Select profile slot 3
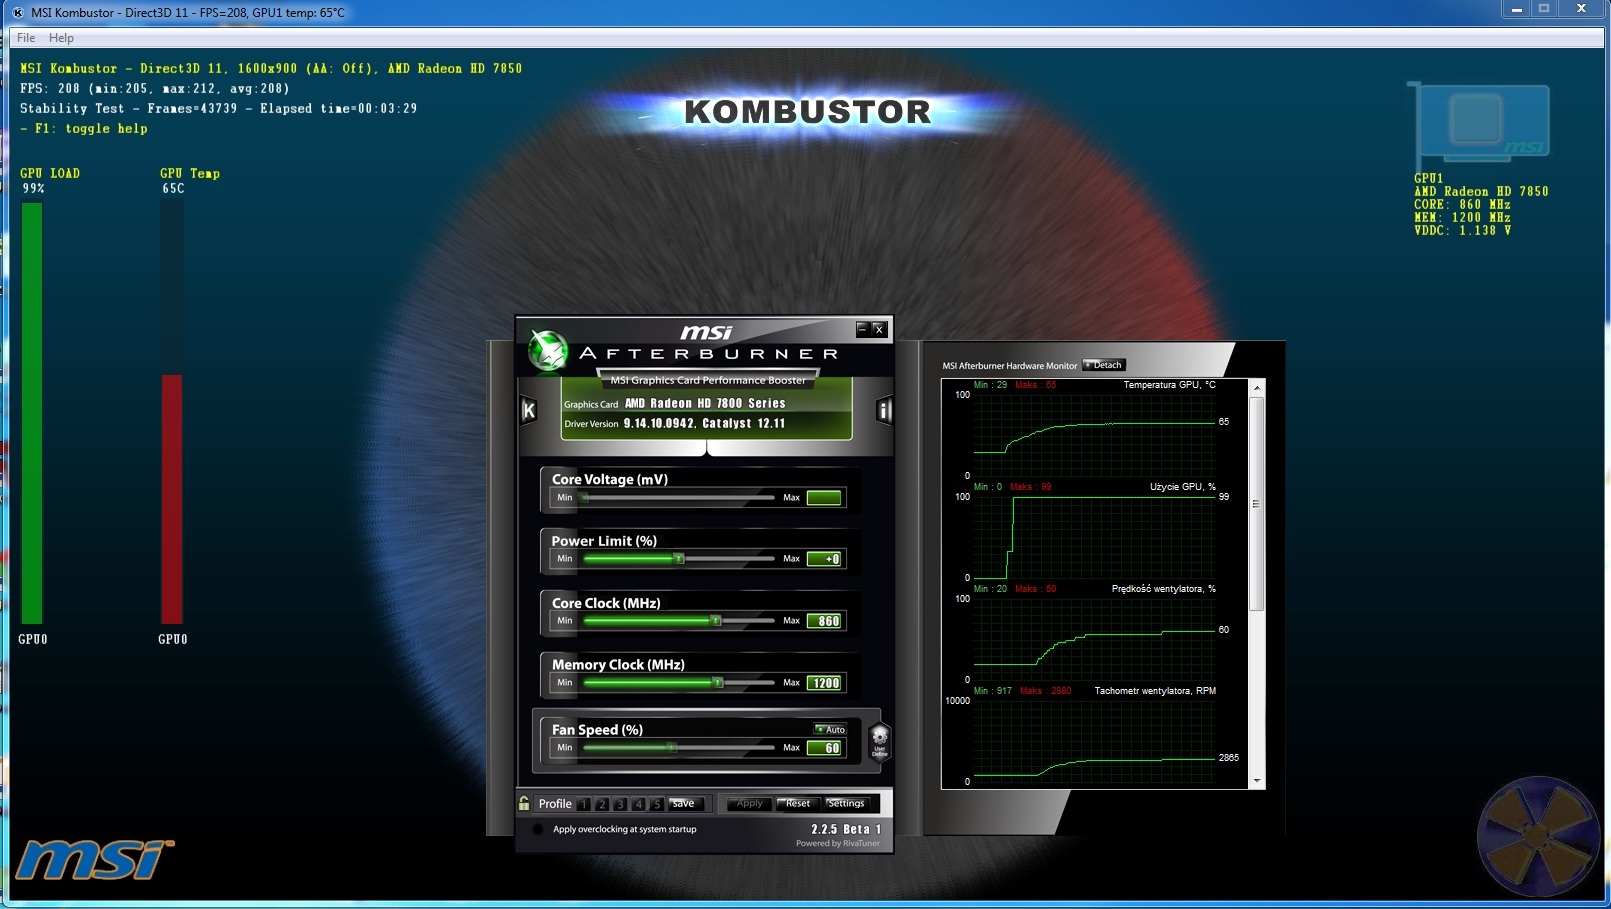Viewport: 1611px width, 909px height. tap(620, 804)
